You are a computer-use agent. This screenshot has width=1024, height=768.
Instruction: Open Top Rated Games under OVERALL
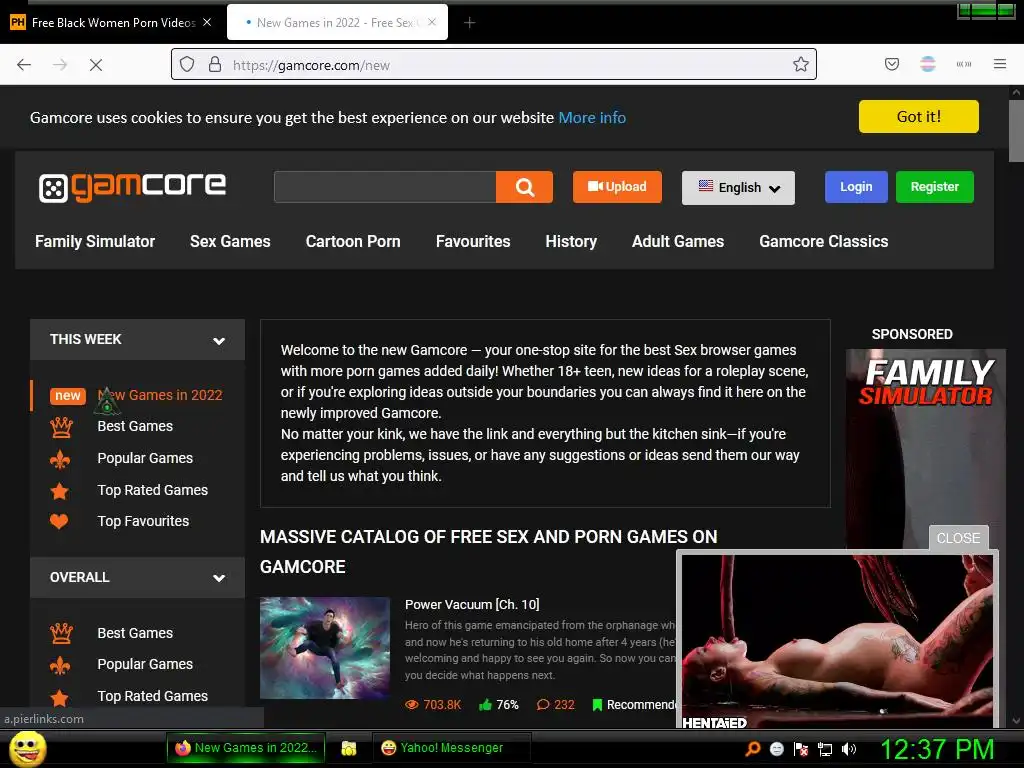click(x=152, y=696)
